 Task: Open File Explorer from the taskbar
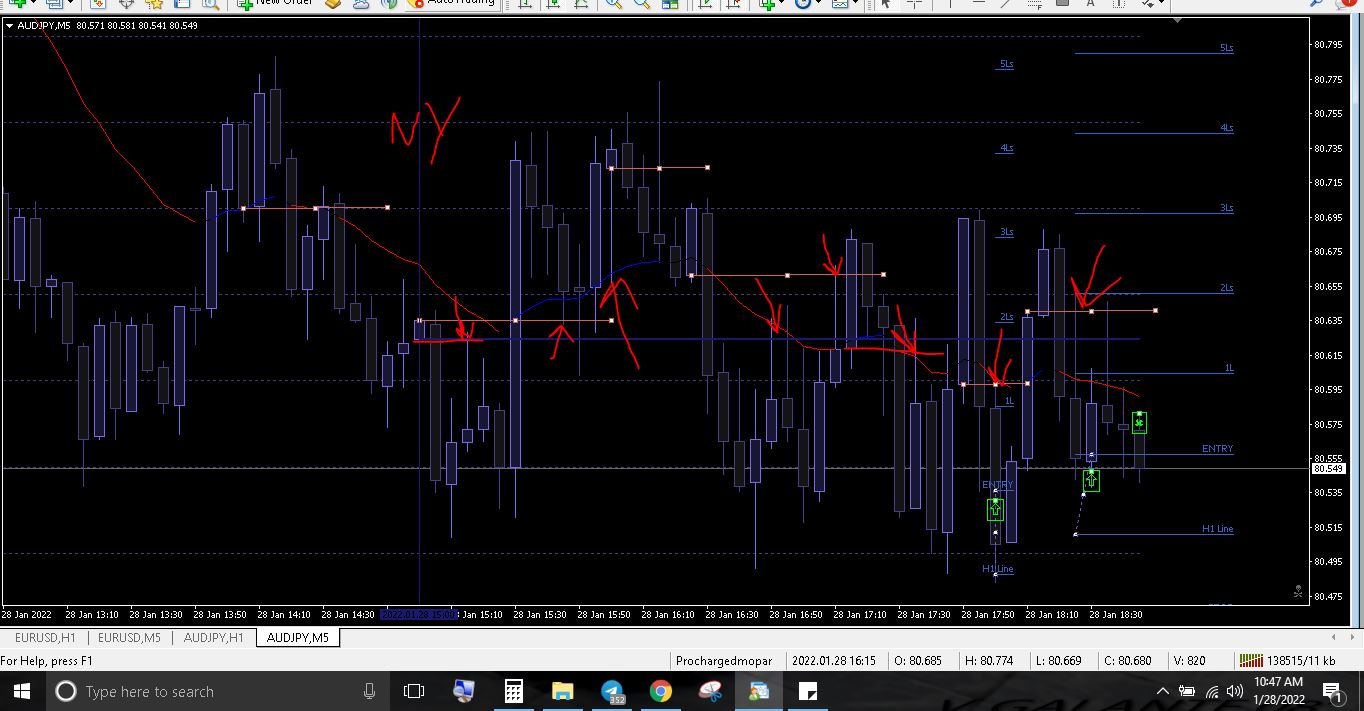563,691
